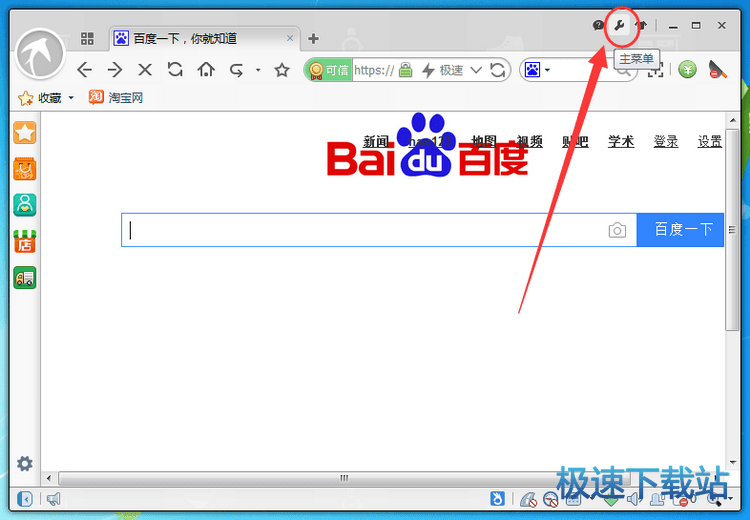The image size is (750, 520).
Task: Expand the Baidu search engine selector
Action: (537, 70)
